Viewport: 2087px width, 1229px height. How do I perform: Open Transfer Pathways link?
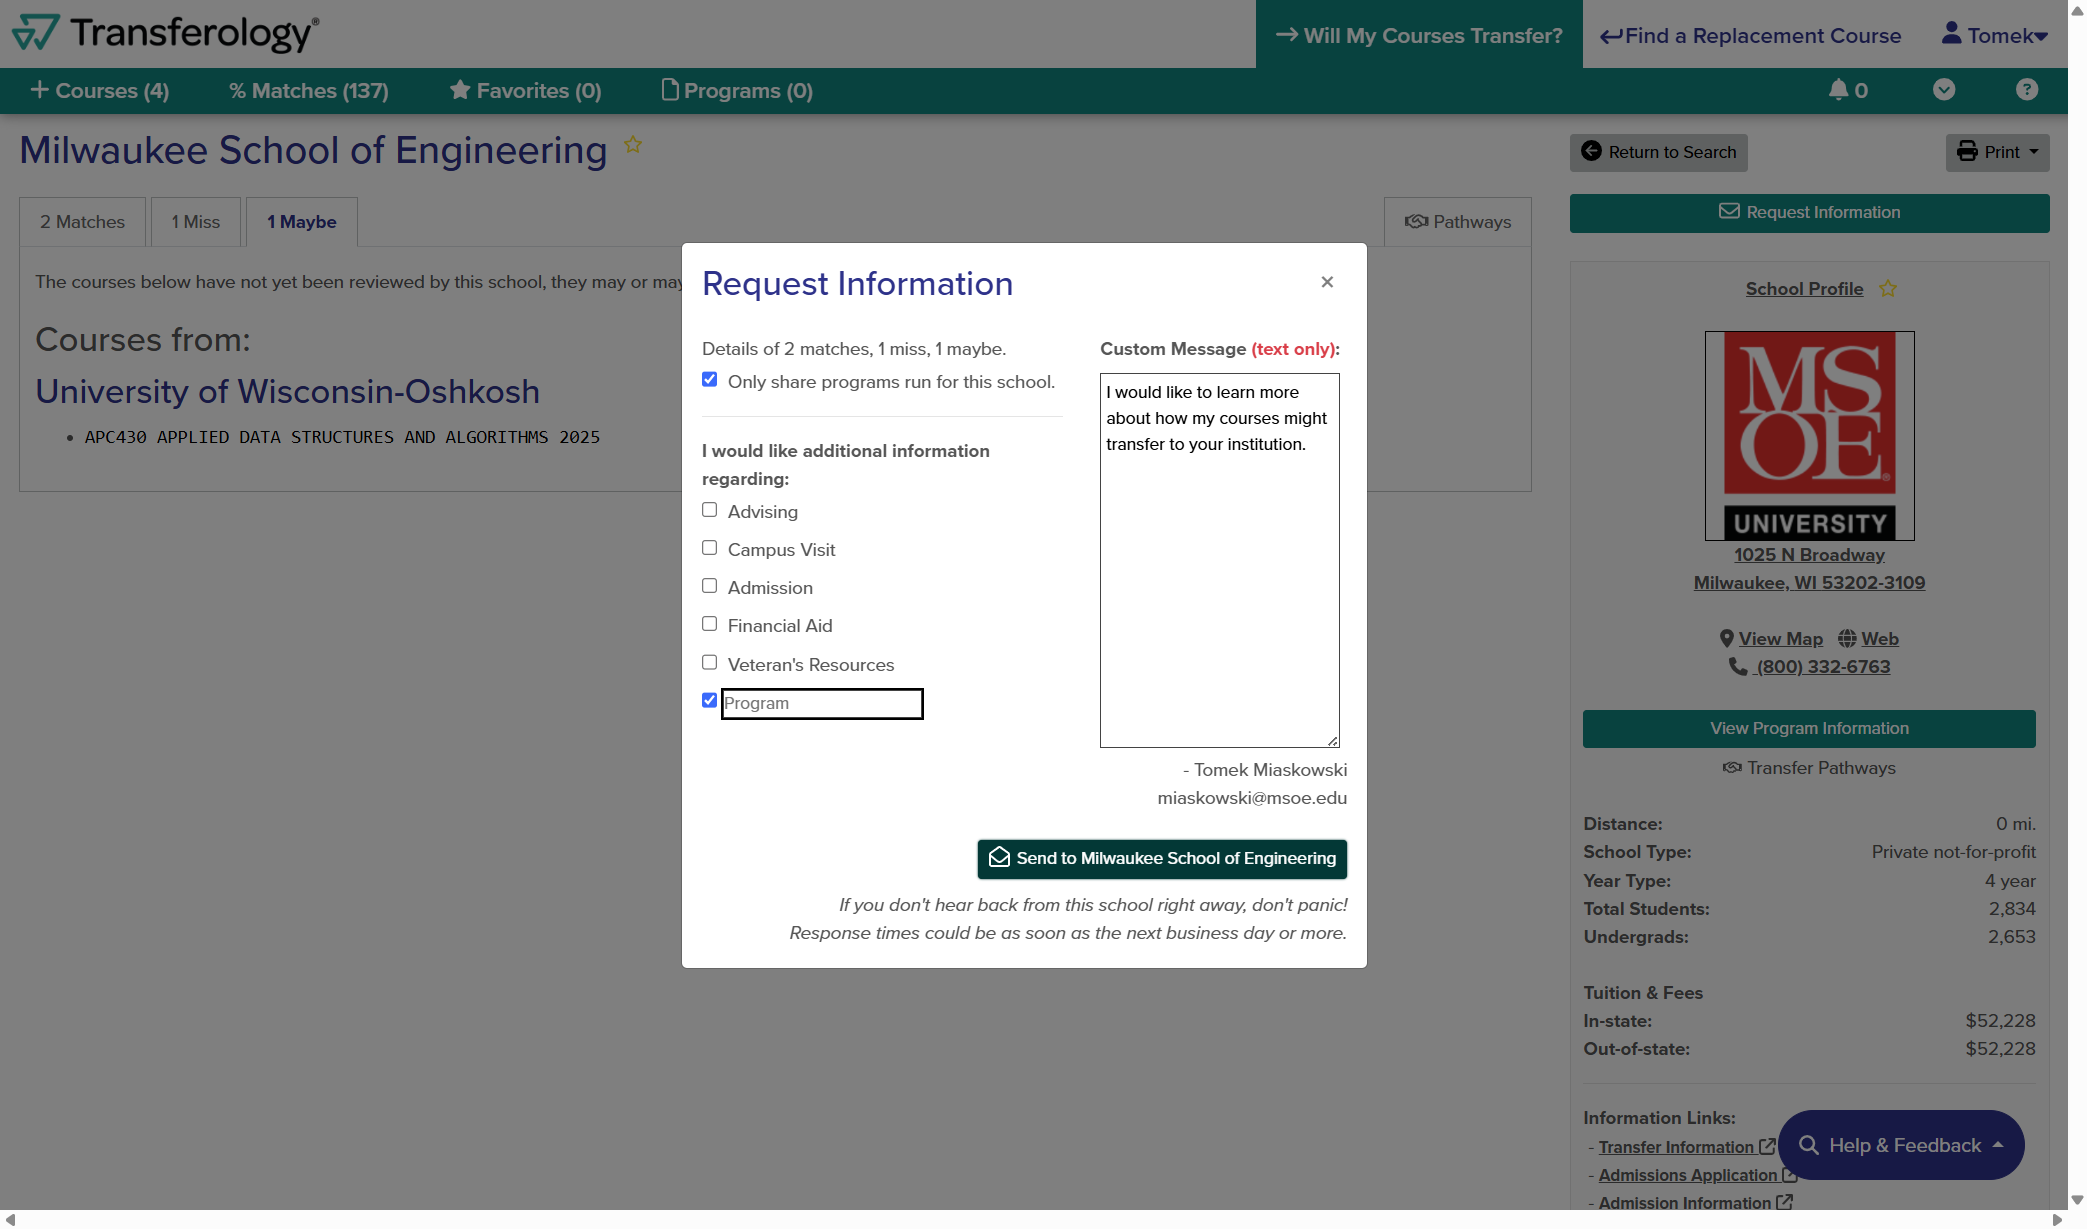click(x=1809, y=768)
